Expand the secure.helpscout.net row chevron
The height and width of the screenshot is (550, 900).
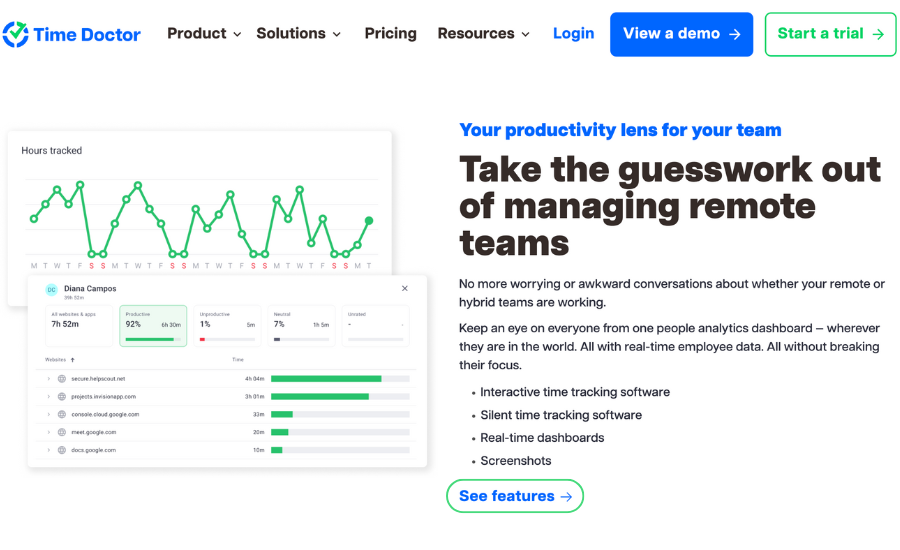point(49,379)
